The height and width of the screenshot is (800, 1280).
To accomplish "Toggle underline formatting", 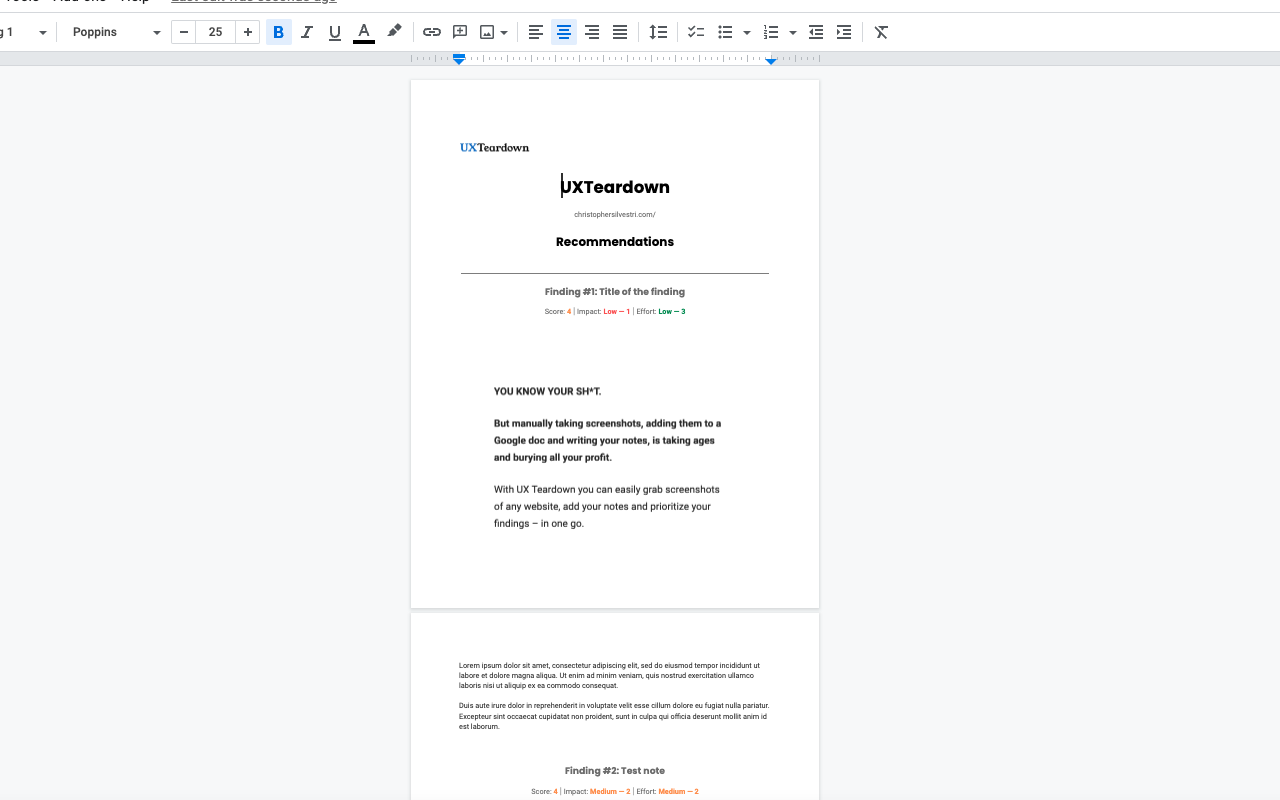I will [x=335, y=32].
